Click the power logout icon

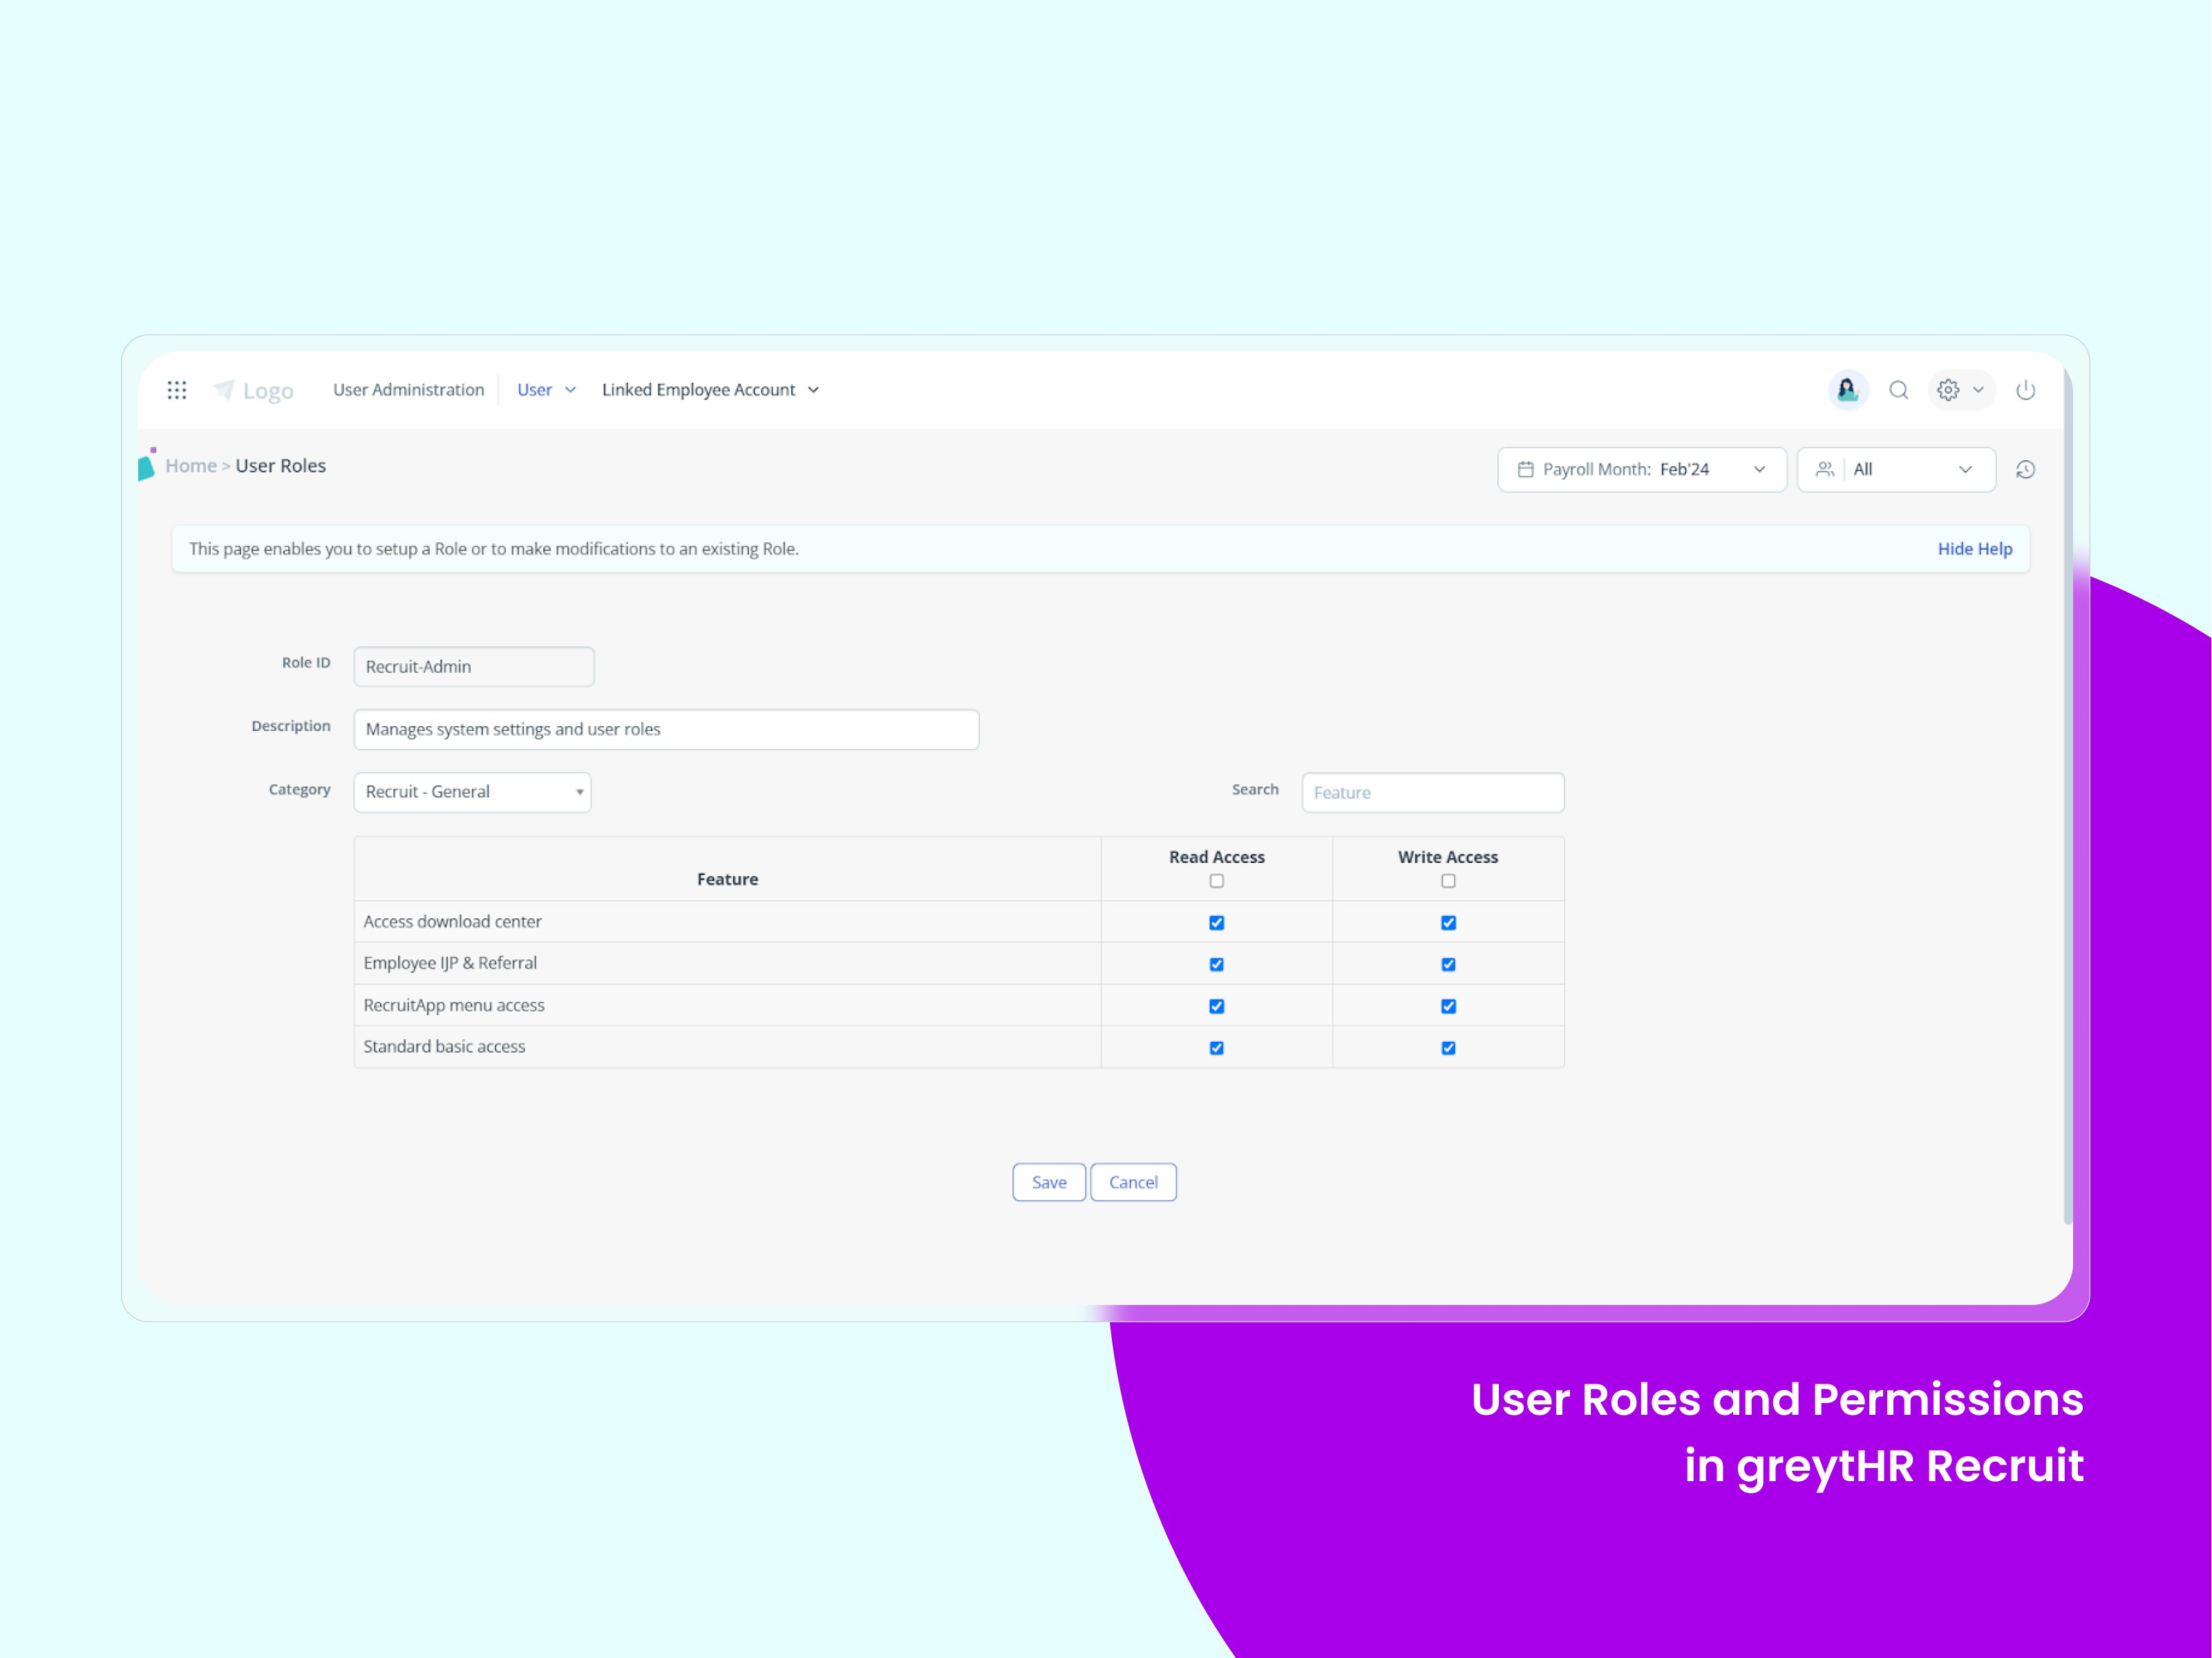pos(2025,390)
